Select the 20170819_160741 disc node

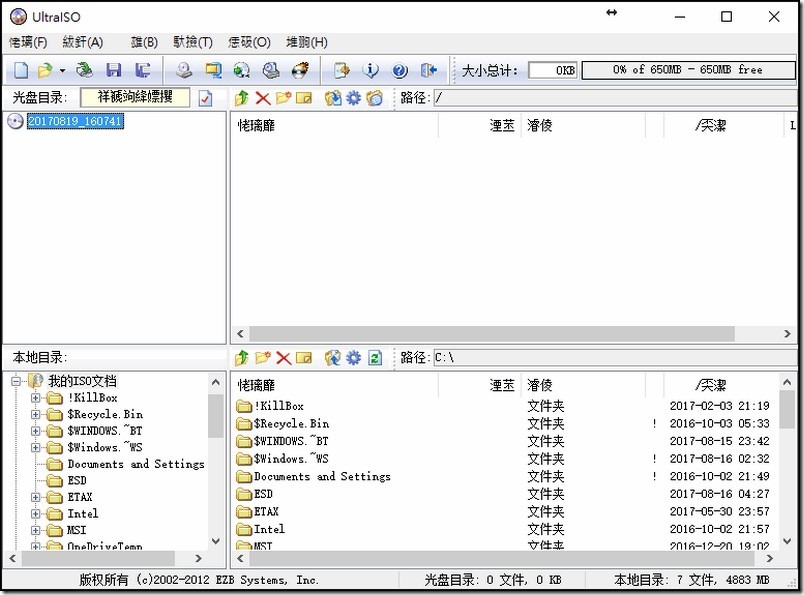(x=75, y=121)
